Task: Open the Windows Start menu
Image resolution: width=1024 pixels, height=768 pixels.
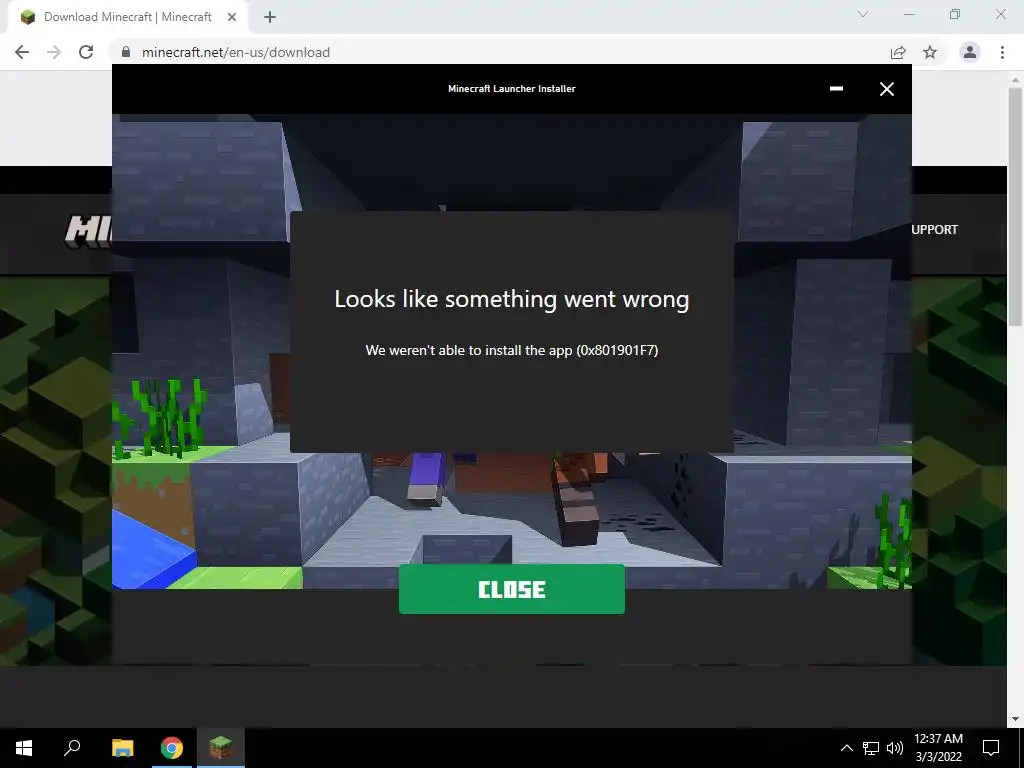Action: [24, 748]
